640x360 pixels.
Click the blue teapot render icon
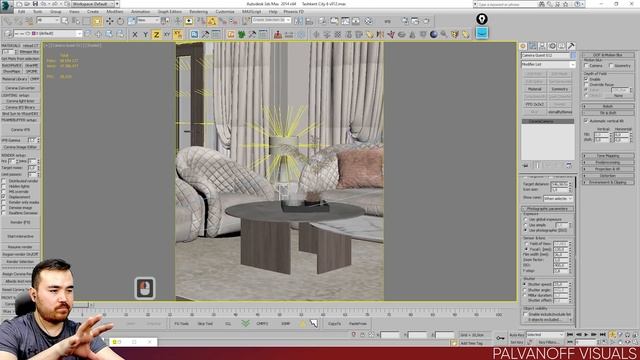click(482, 33)
